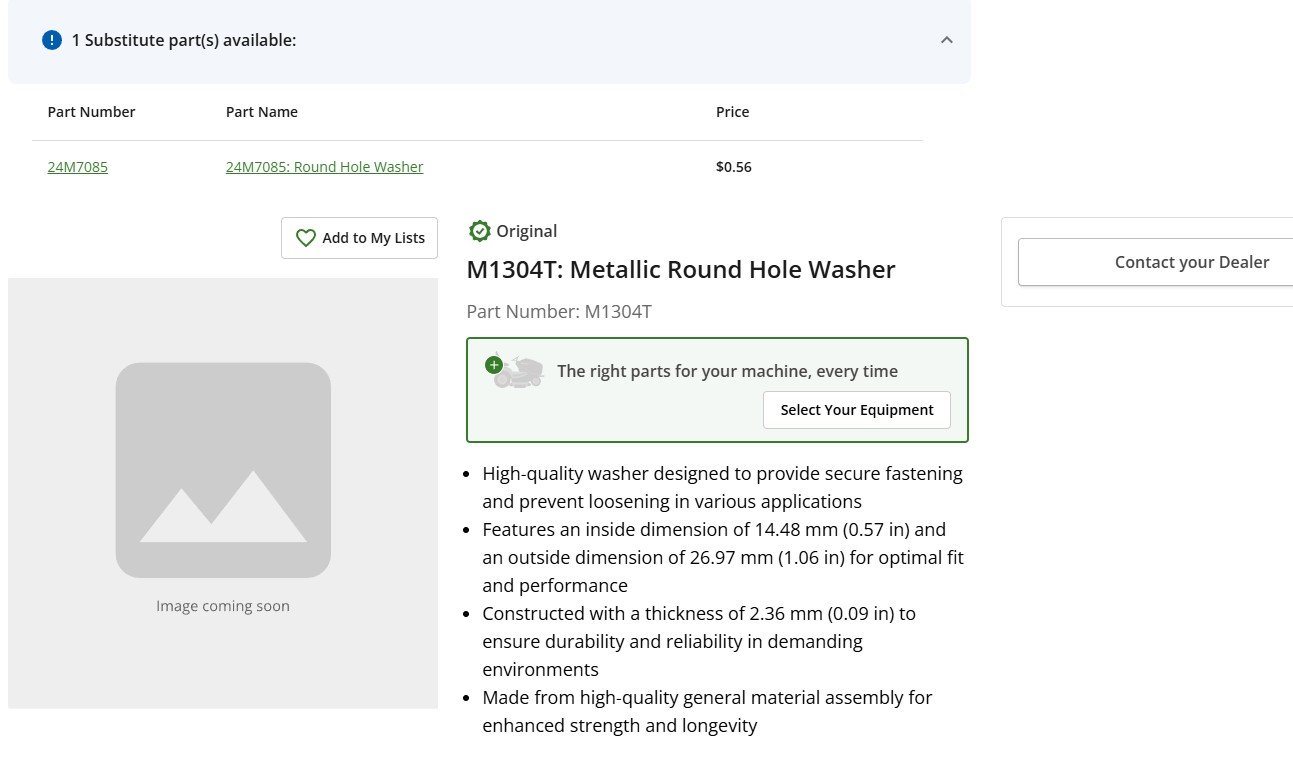
Task: Click the Part Number column header
Action: coord(92,112)
